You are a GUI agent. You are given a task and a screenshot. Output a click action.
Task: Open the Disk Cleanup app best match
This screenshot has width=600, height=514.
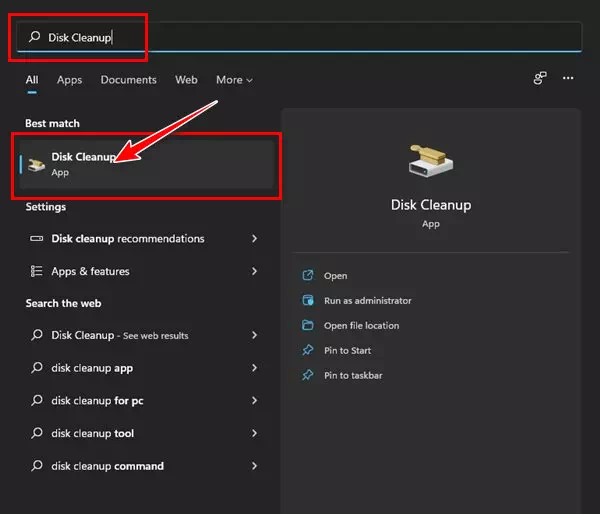coord(147,165)
